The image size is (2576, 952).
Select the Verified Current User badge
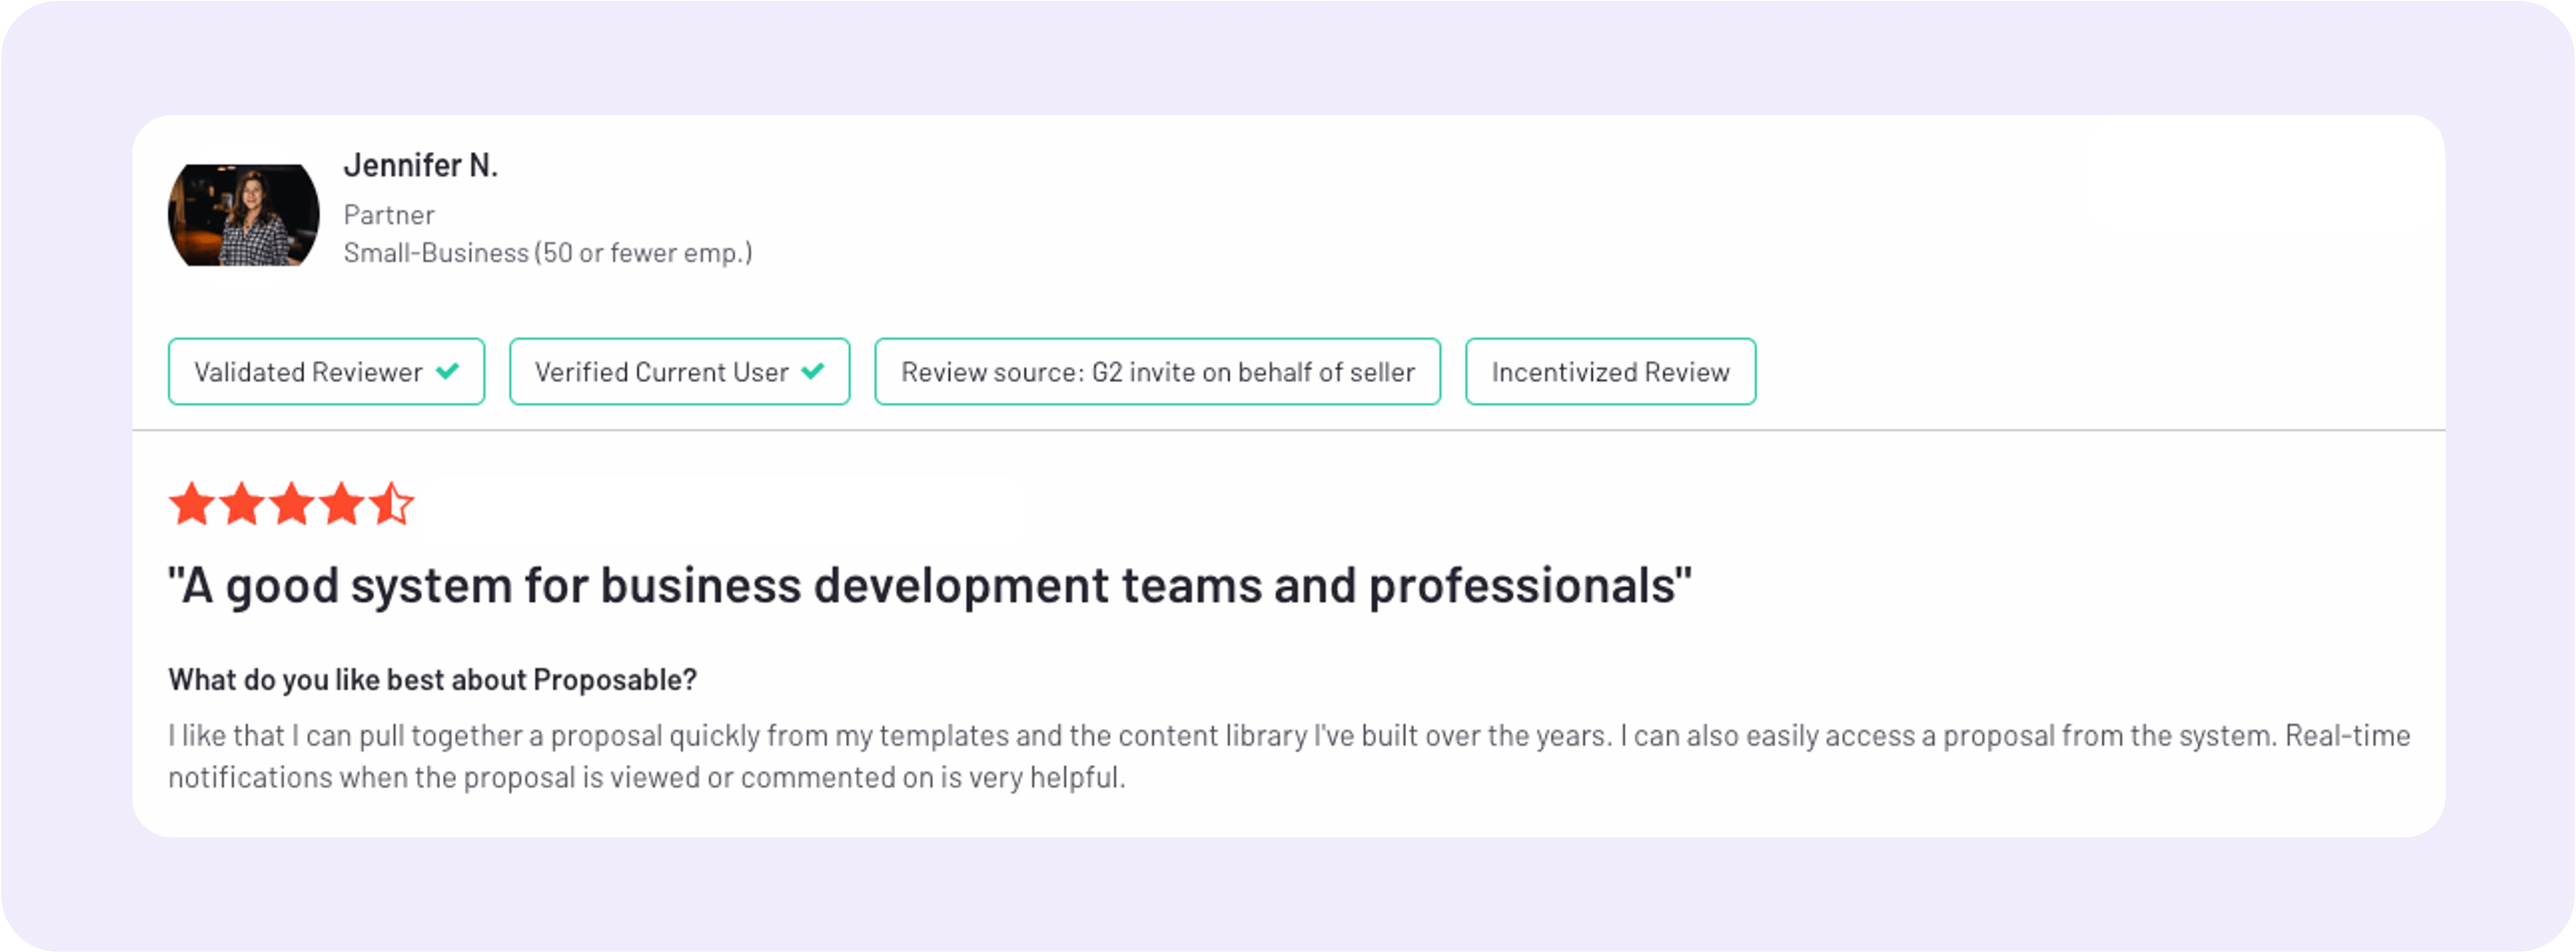click(x=679, y=372)
